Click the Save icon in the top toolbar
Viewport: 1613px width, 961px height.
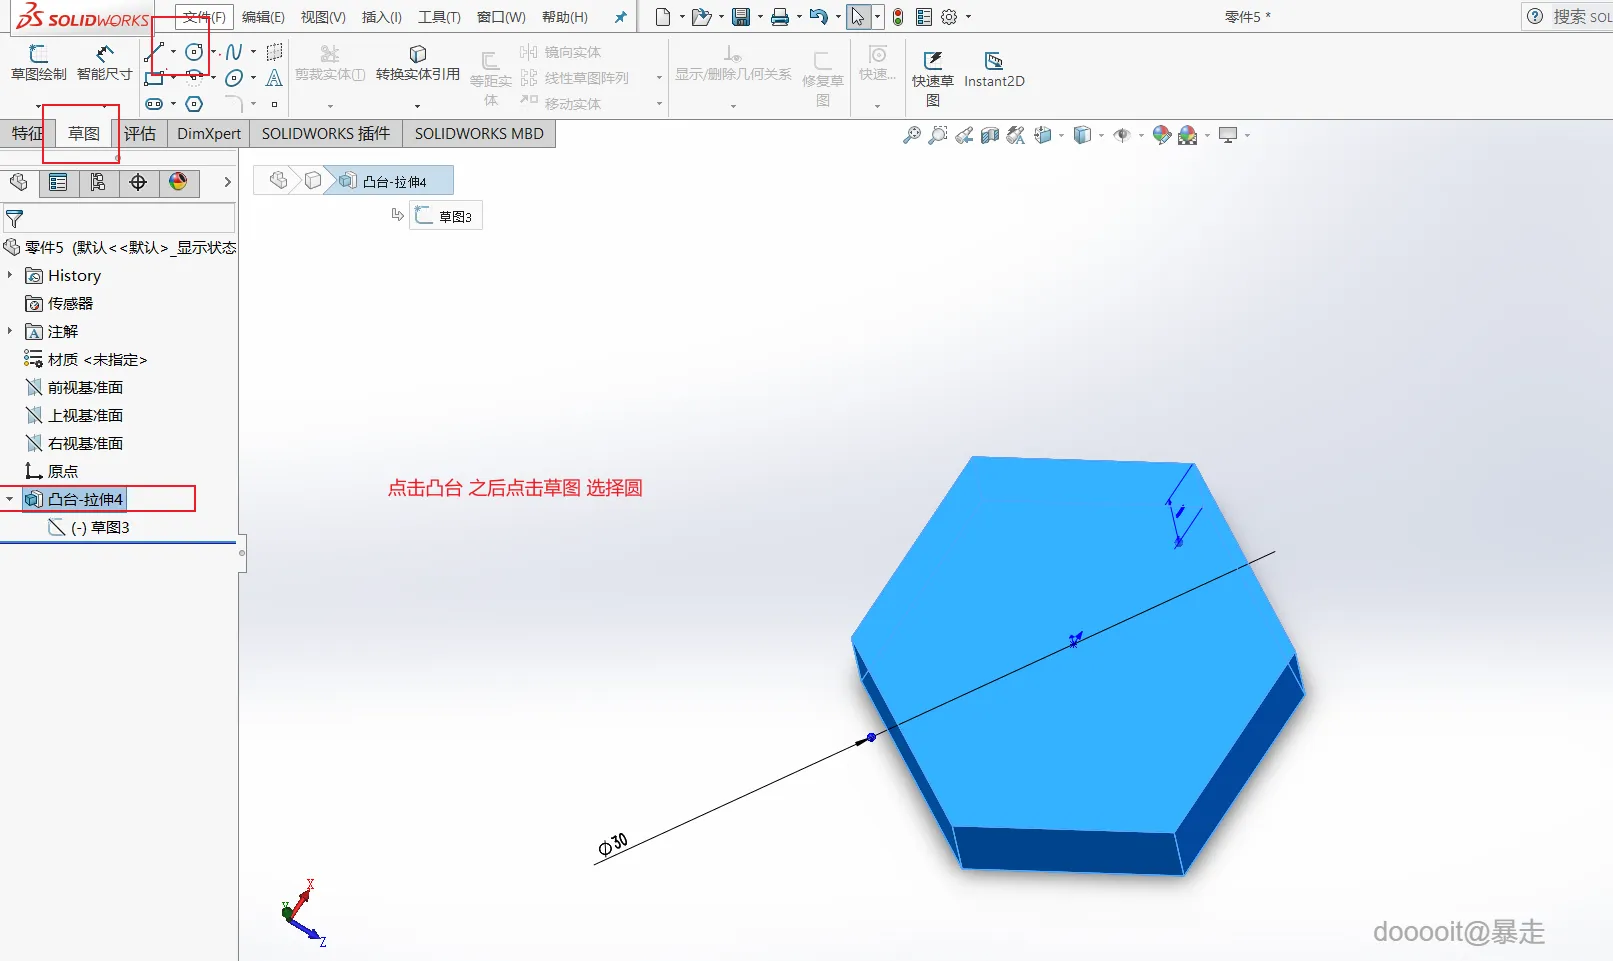[x=741, y=17]
